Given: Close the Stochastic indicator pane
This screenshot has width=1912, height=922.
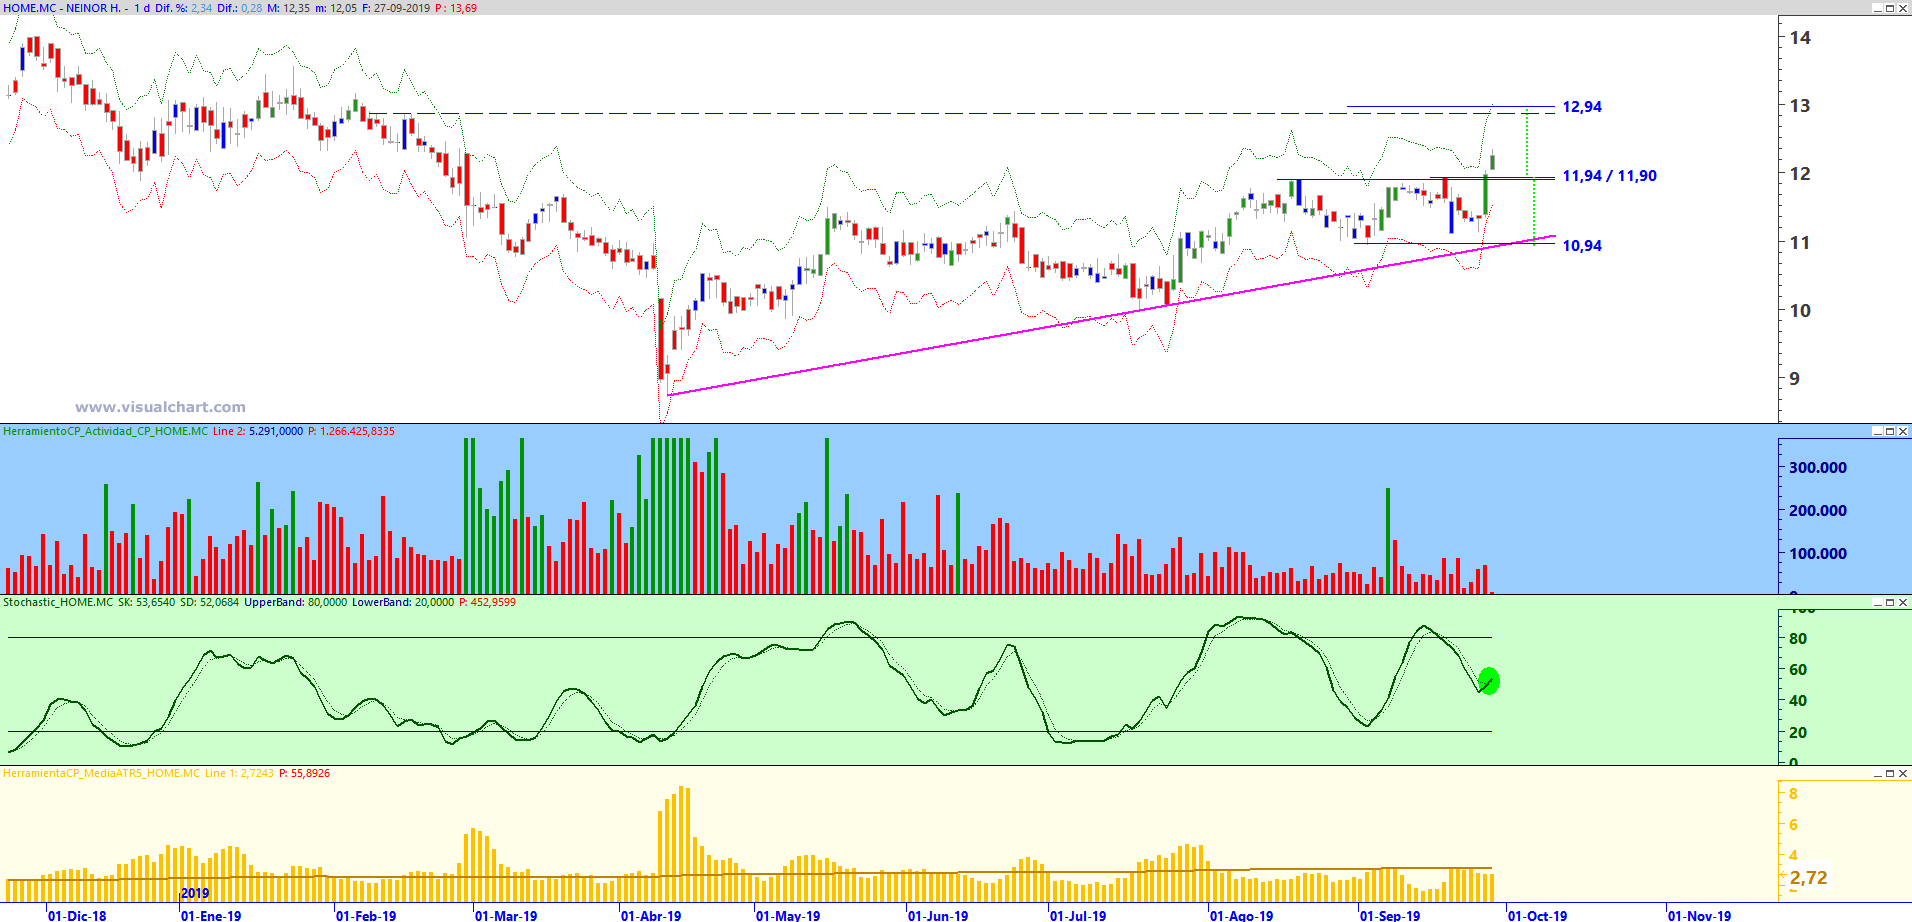Looking at the screenshot, I should coord(1903,602).
